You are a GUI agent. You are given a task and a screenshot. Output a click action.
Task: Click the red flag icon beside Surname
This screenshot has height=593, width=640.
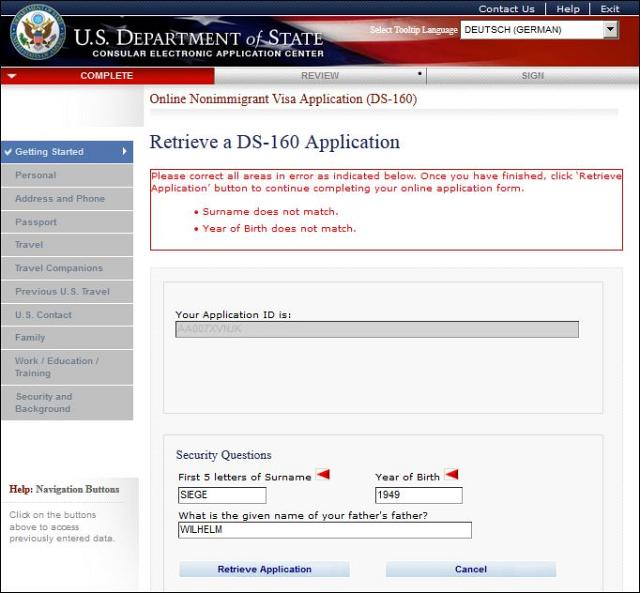click(323, 475)
